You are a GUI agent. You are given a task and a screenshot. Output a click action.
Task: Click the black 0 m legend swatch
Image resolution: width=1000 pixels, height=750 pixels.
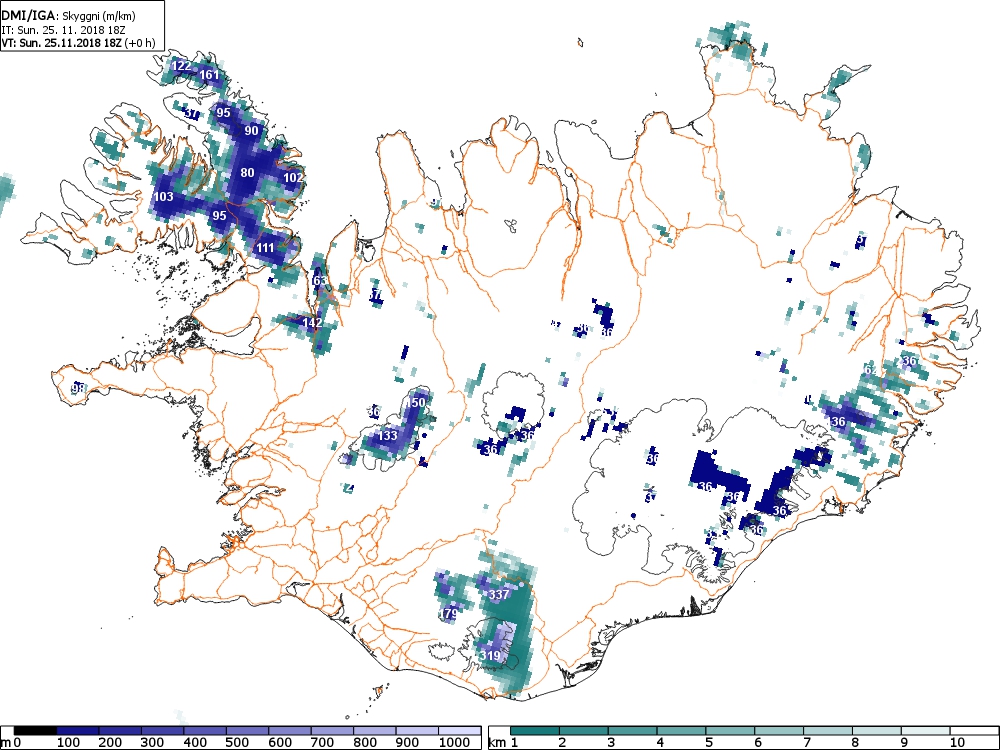[x=35, y=731]
